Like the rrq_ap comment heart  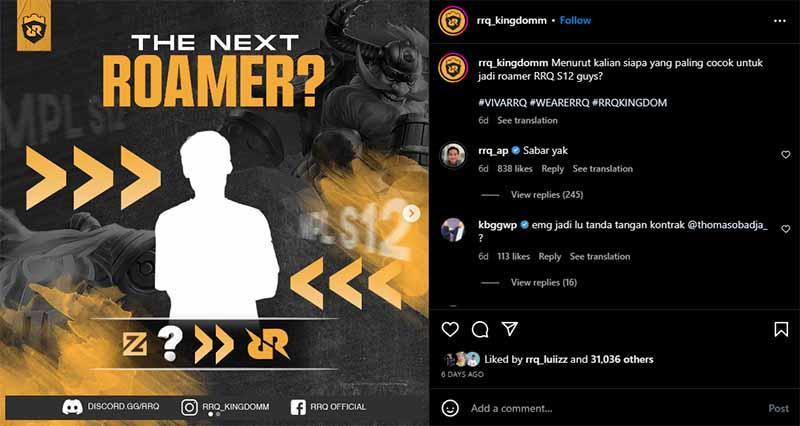click(786, 155)
